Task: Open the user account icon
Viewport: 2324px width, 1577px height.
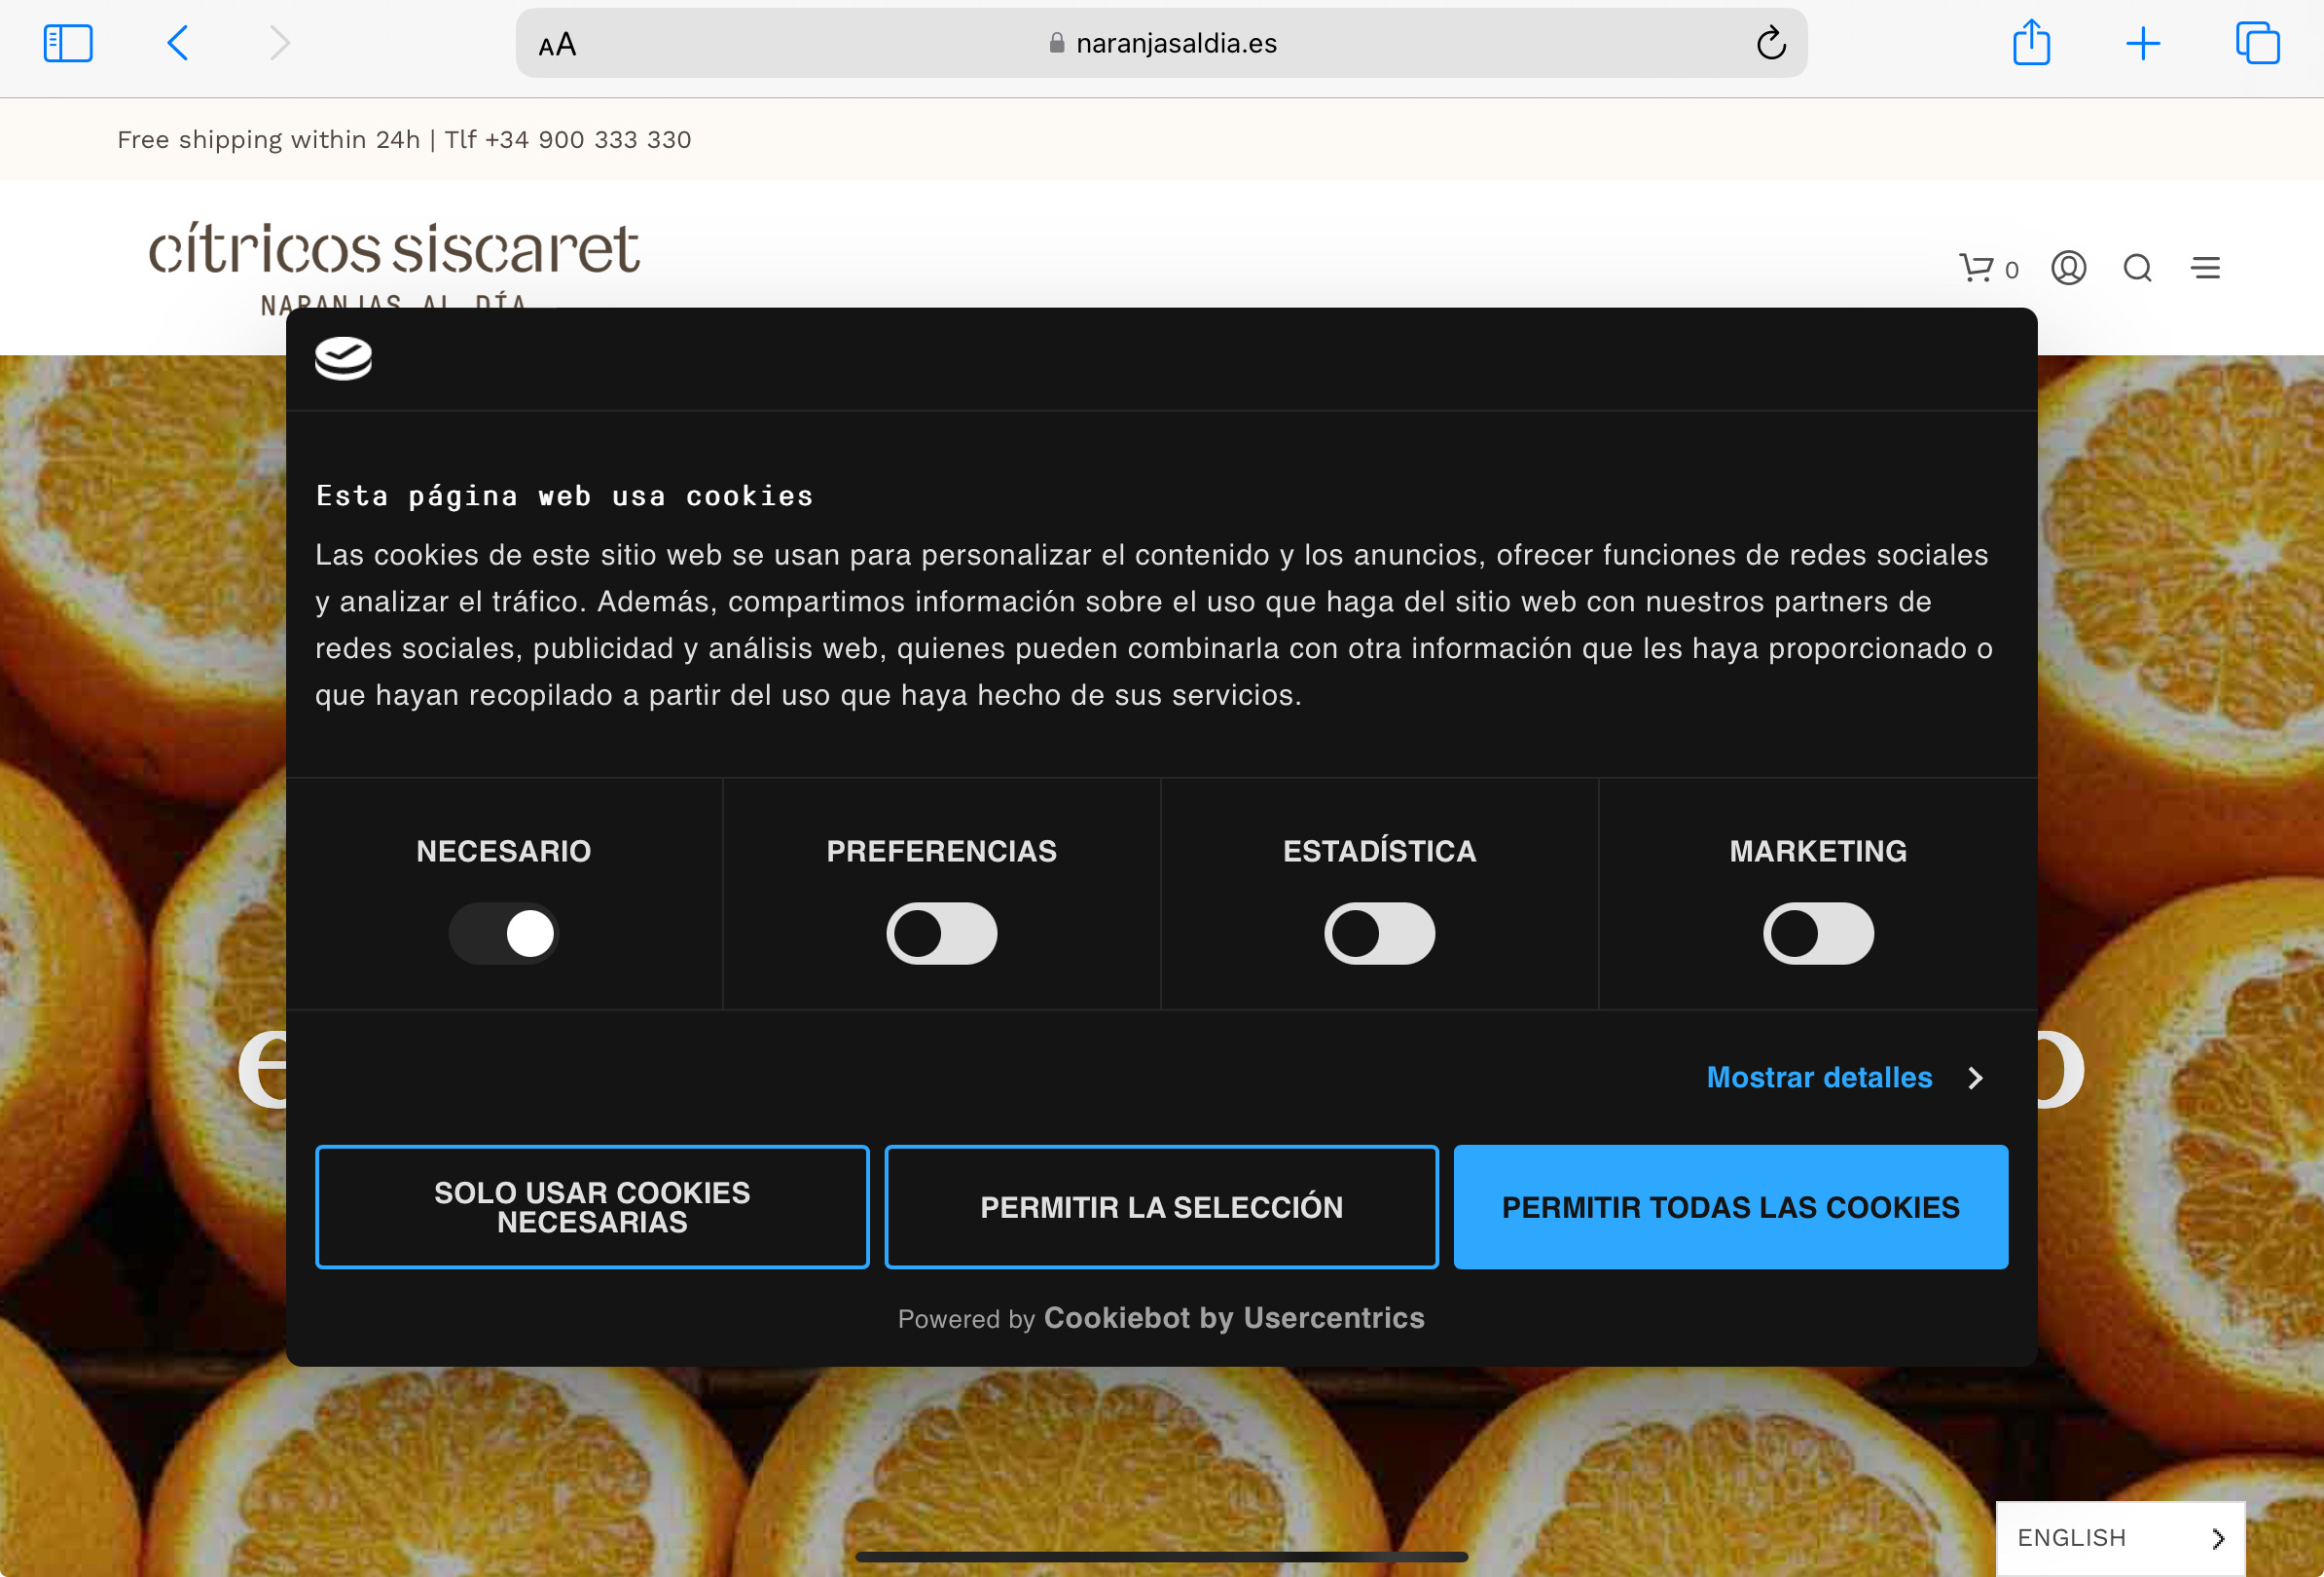Action: tap(2068, 267)
